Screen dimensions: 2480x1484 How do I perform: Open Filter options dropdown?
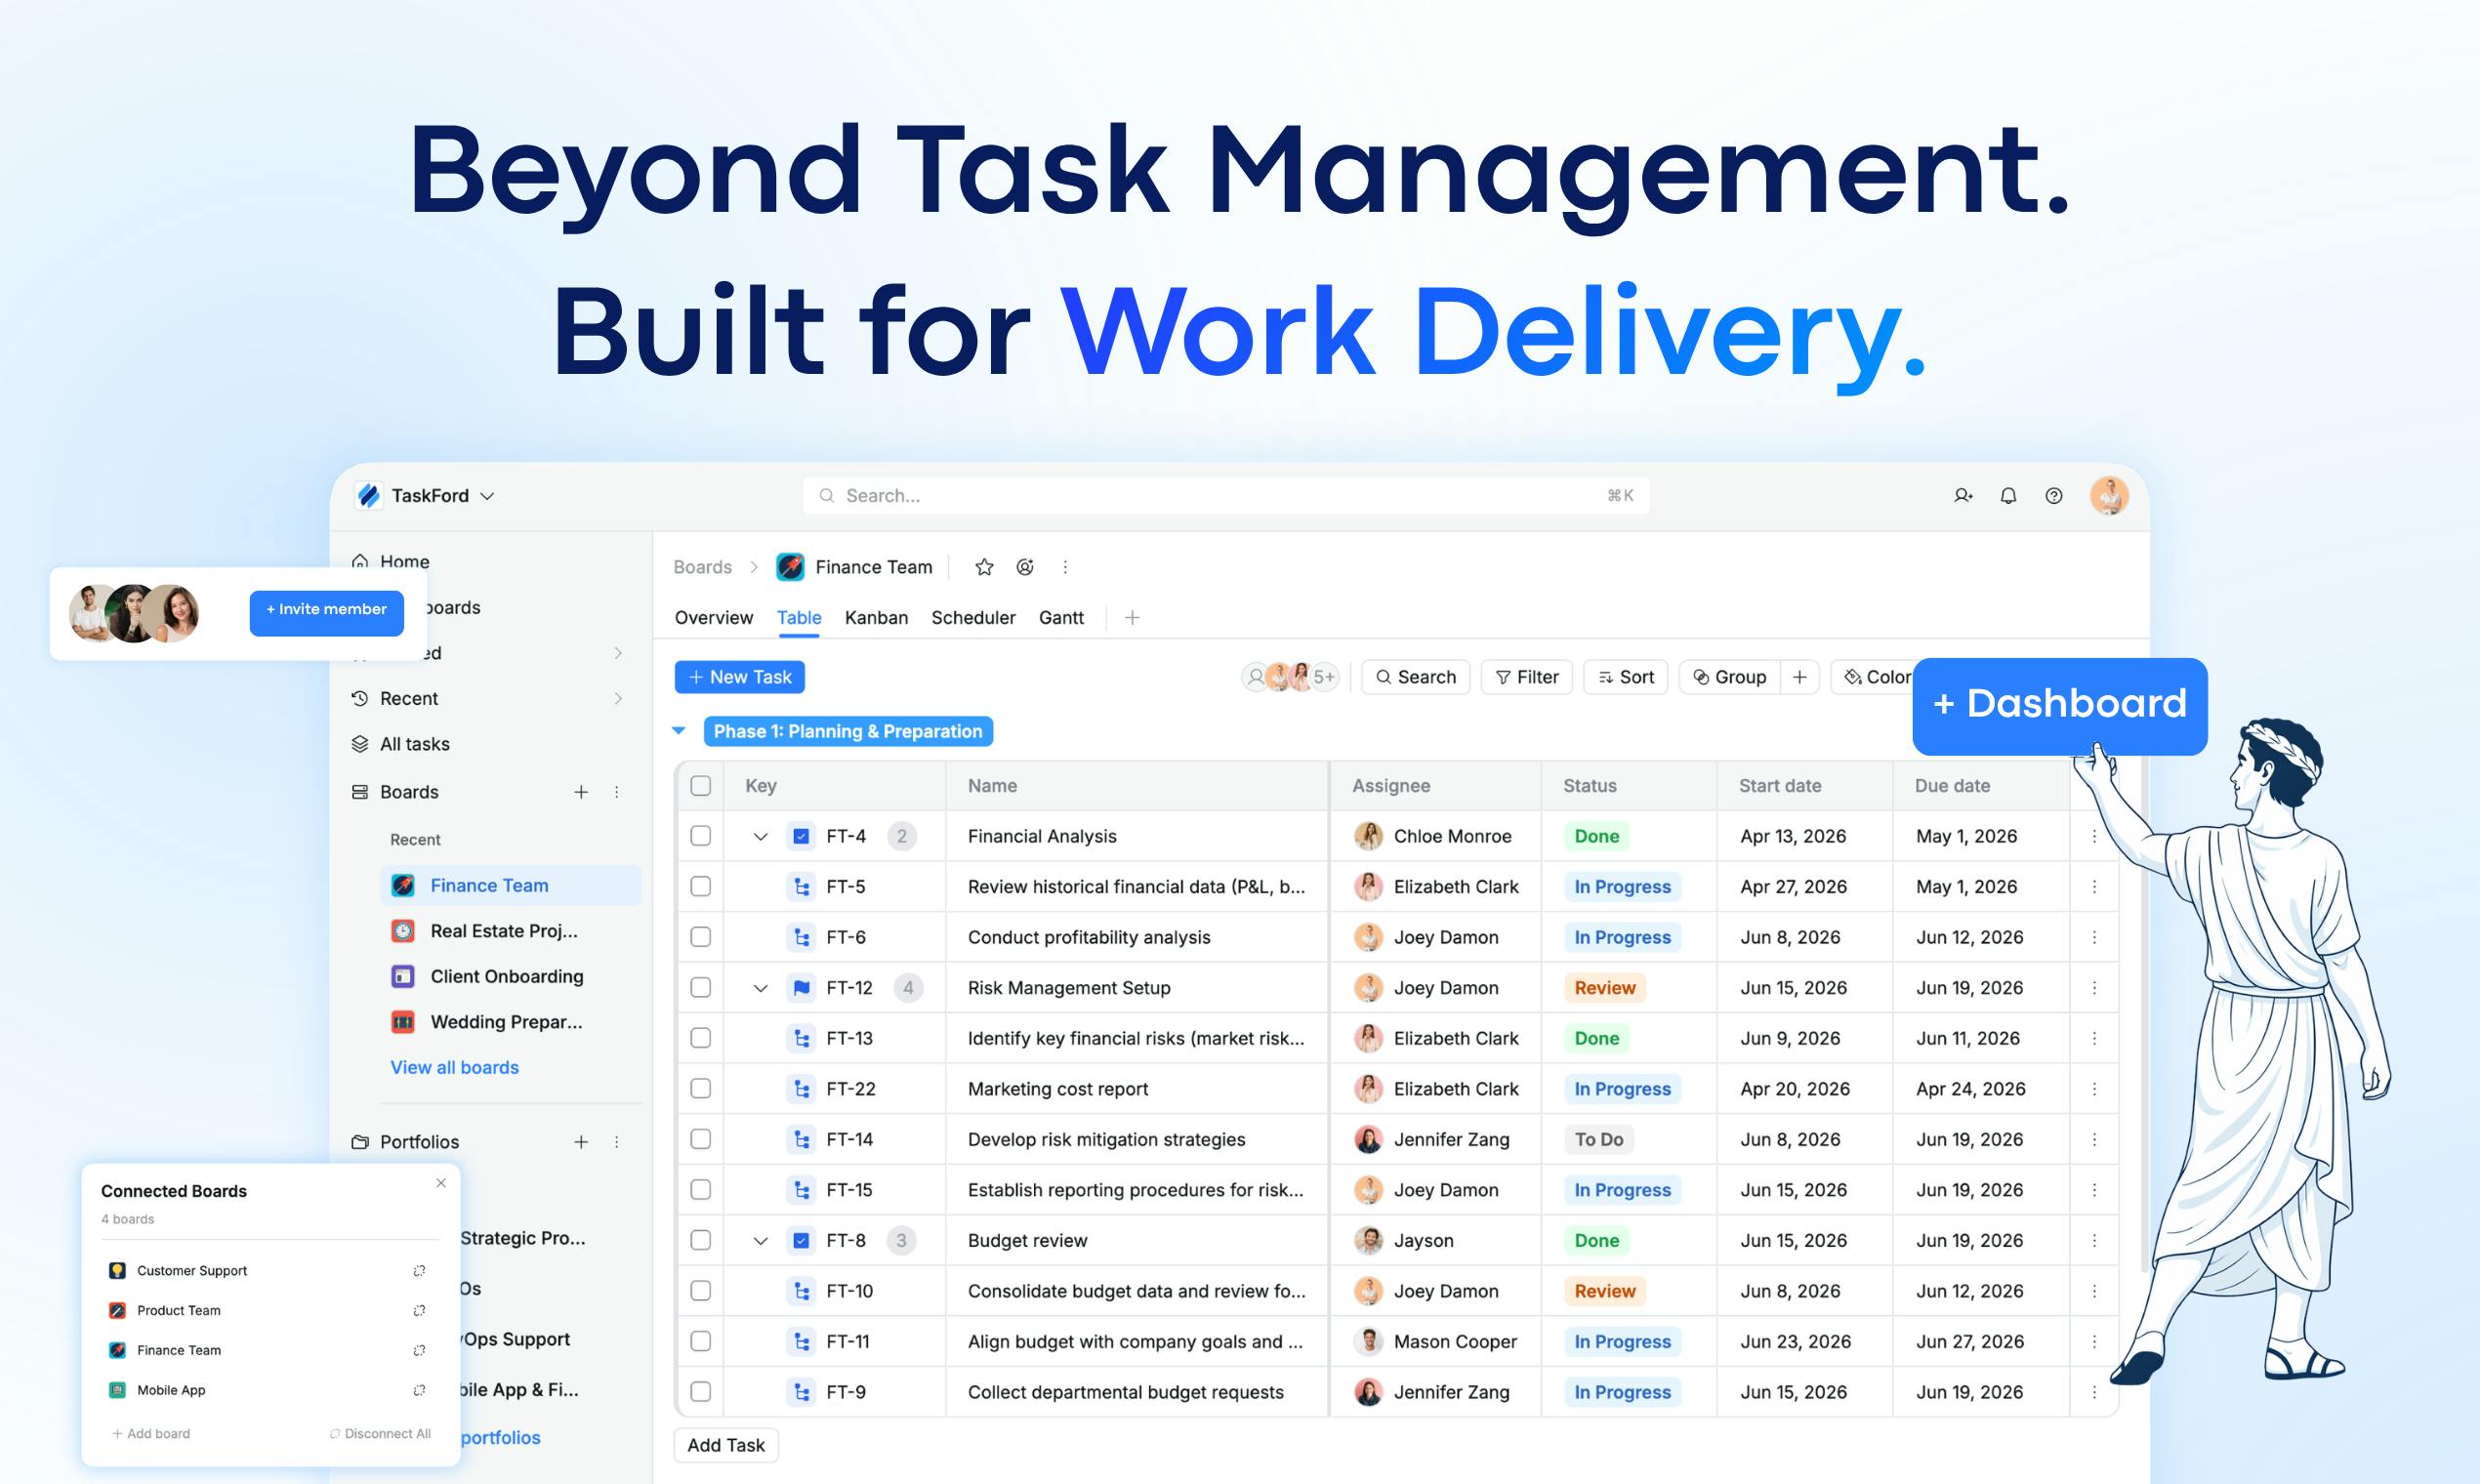[1527, 677]
